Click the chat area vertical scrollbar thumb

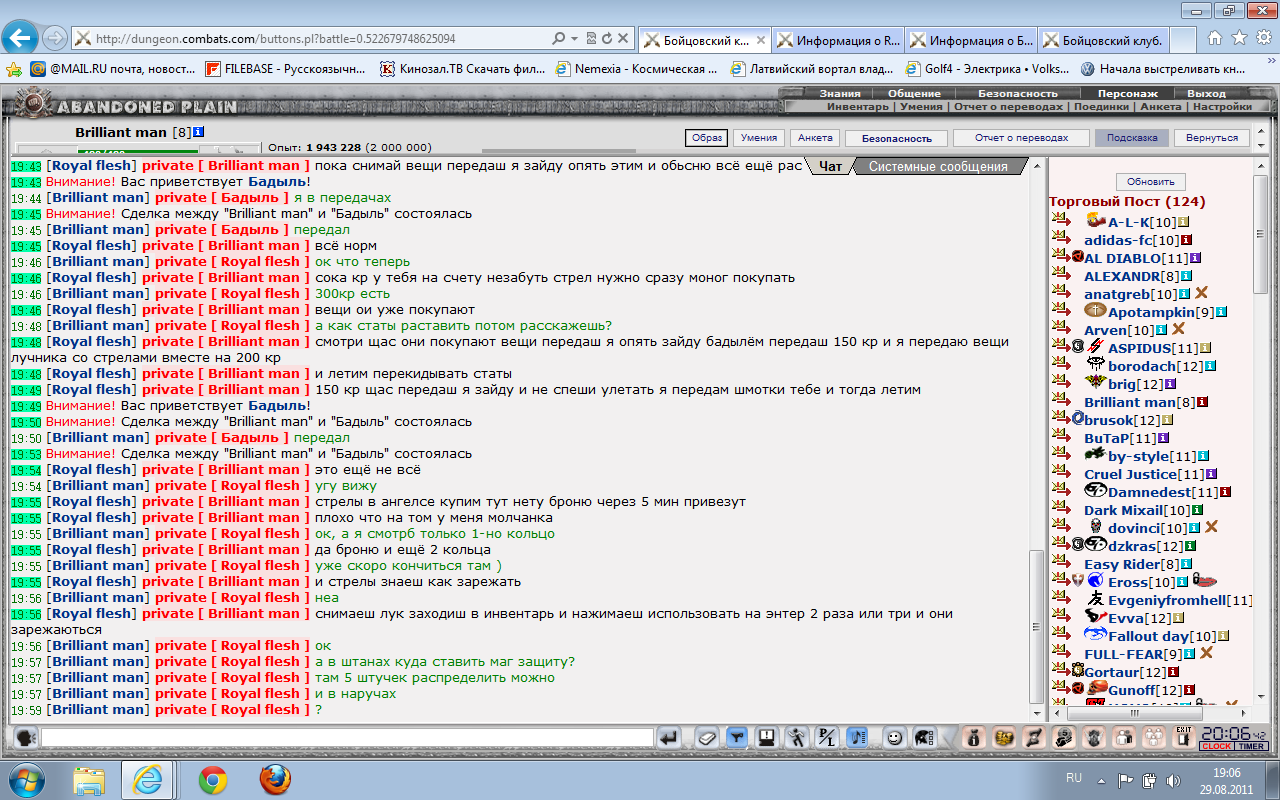coord(1036,628)
